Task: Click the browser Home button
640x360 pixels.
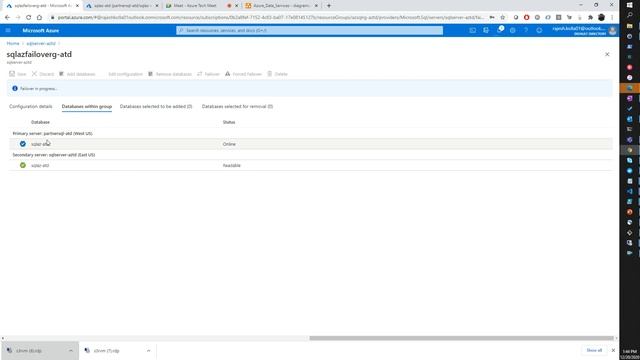Action: (39, 18)
